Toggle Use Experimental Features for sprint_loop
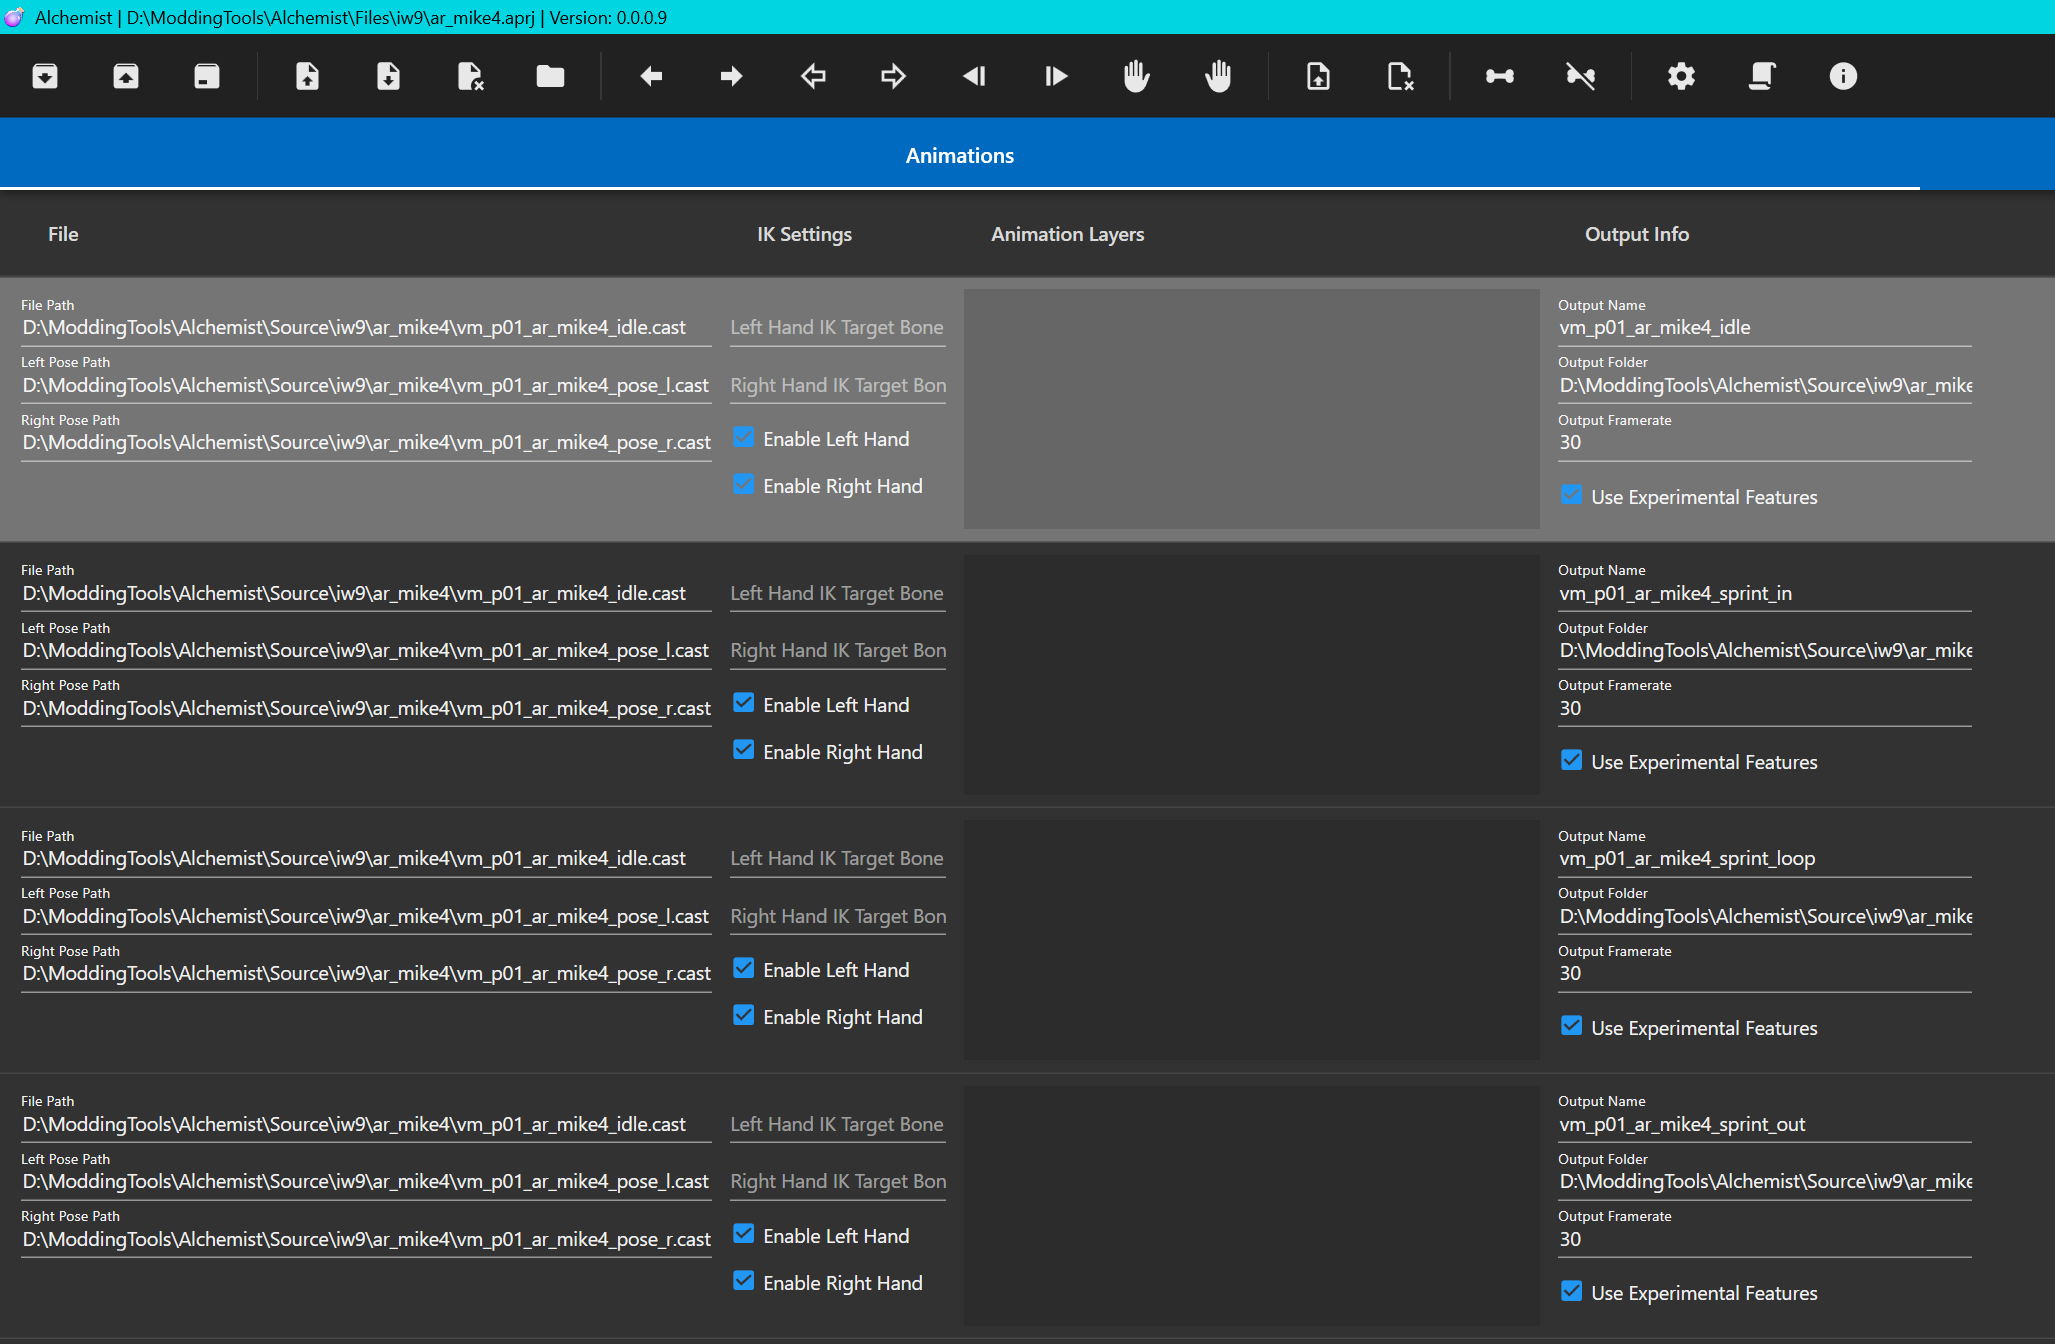Image resolution: width=2055 pixels, height=1344 pixels. point(1571,1026)
